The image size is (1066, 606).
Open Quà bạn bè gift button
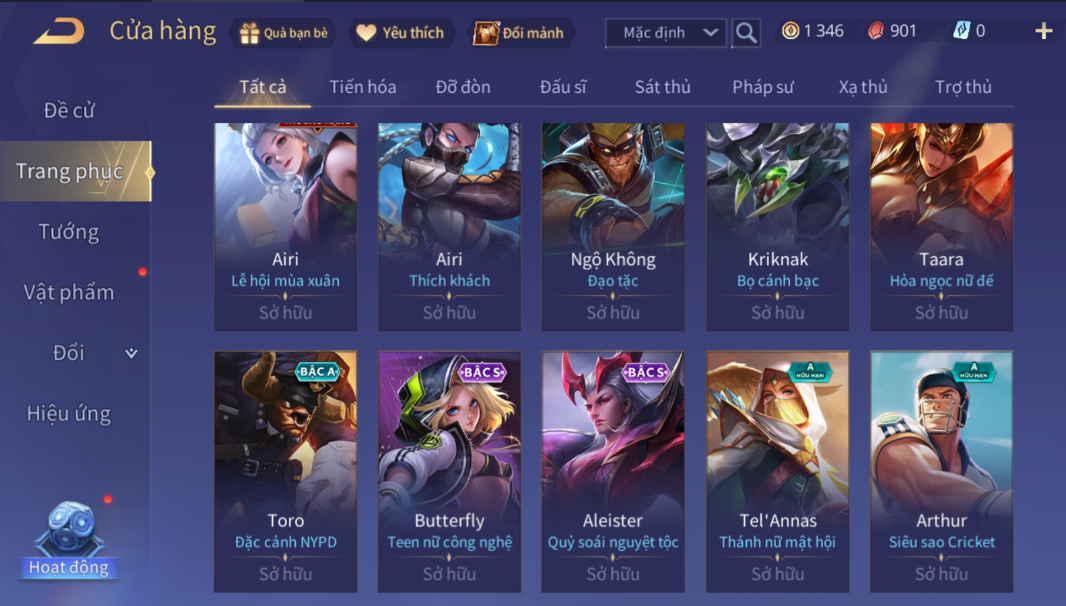coord(284,33)
